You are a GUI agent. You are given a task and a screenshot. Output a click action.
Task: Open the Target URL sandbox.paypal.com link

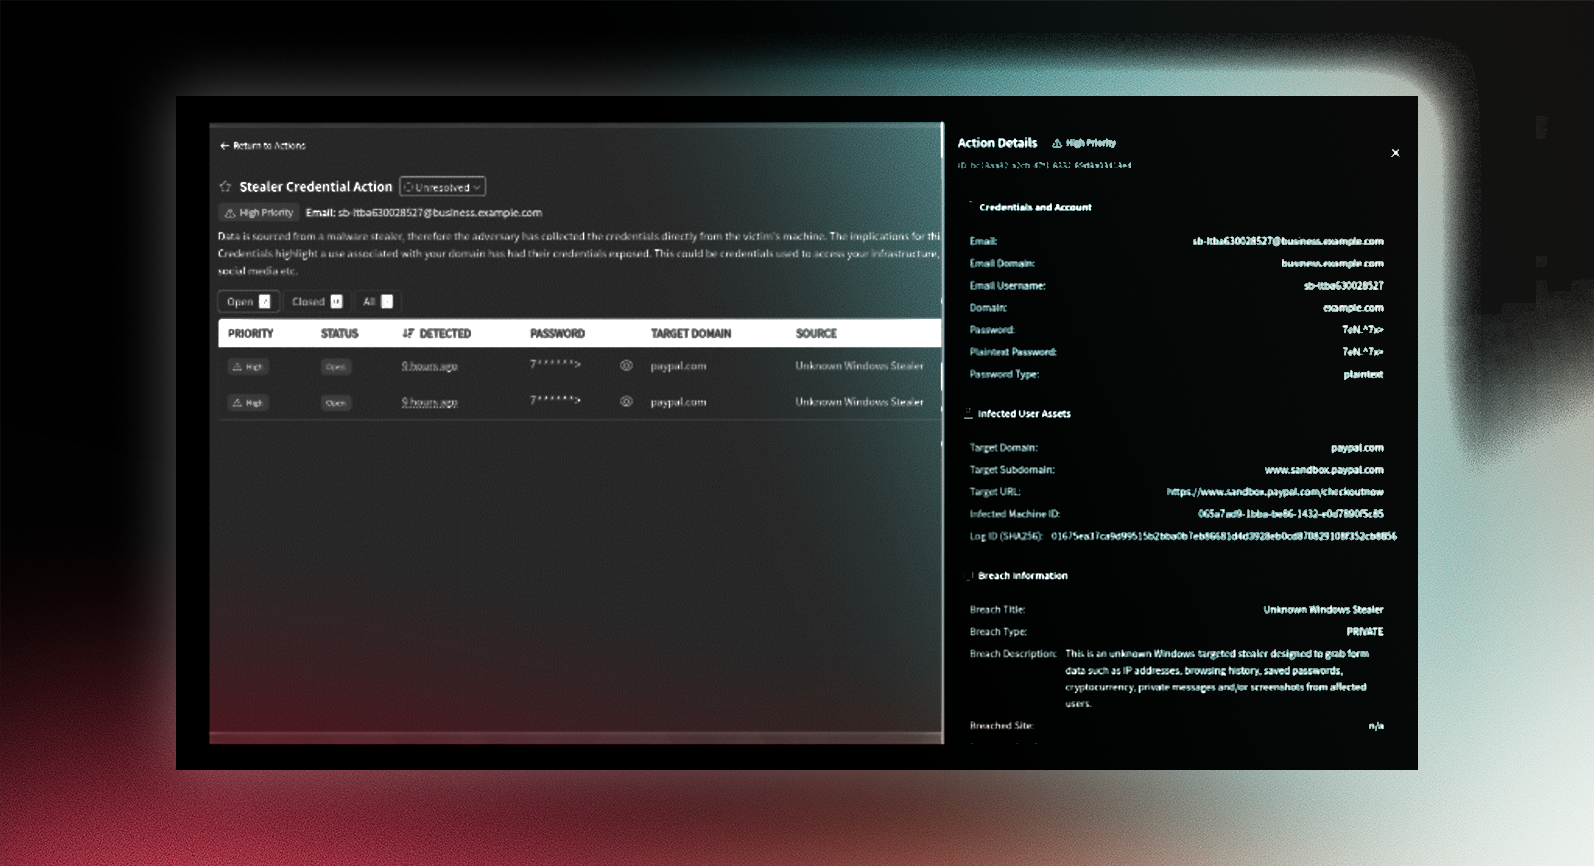(1275, 492)
